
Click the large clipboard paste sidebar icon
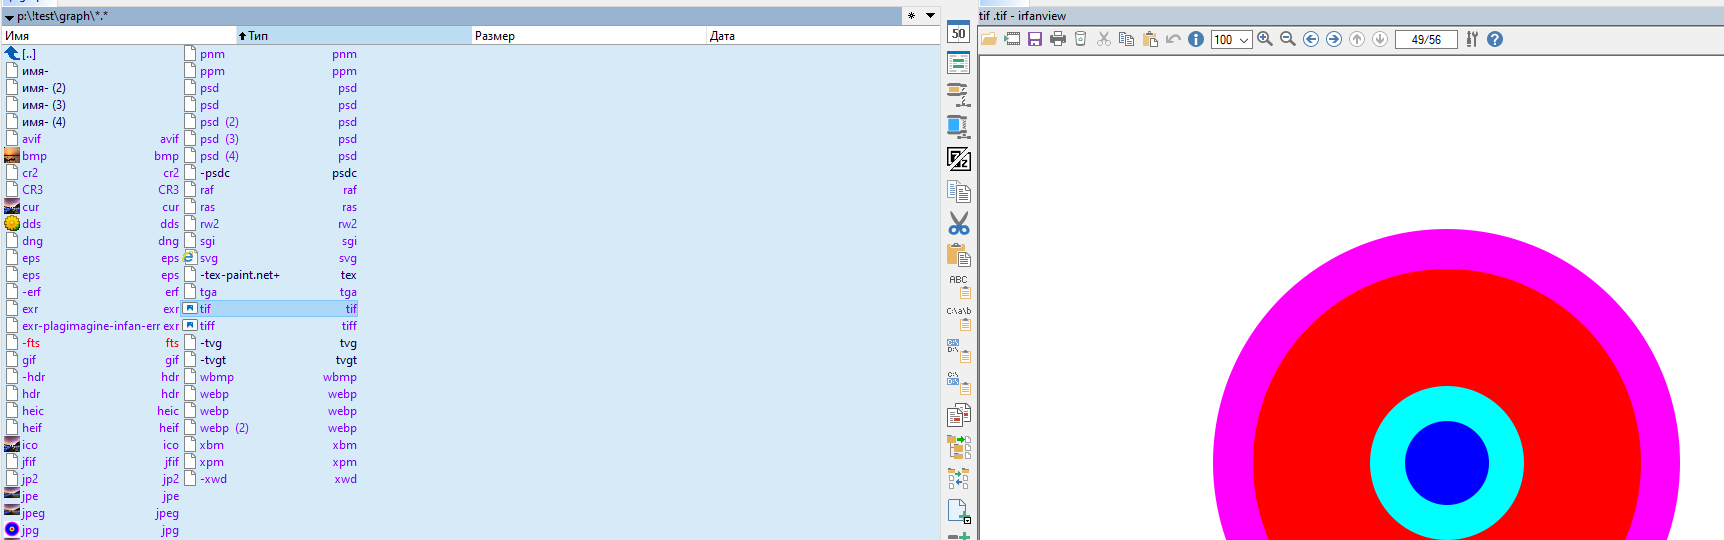click(x=959, y=254)
